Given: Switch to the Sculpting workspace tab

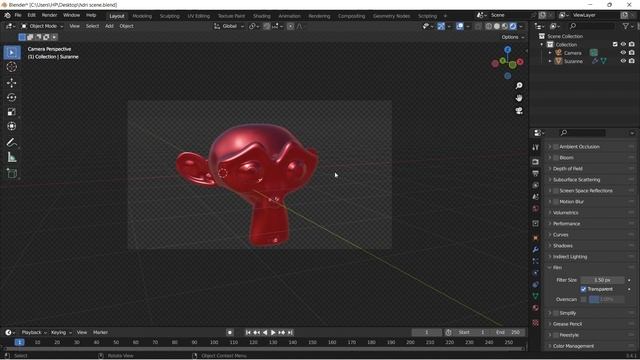Looking at the screenshot, I should click(x=169, y=16).
